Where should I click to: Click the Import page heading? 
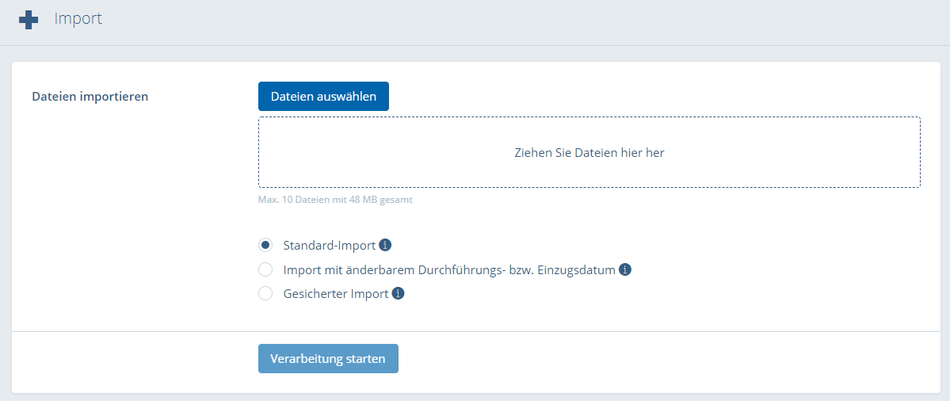coord(78,19)
